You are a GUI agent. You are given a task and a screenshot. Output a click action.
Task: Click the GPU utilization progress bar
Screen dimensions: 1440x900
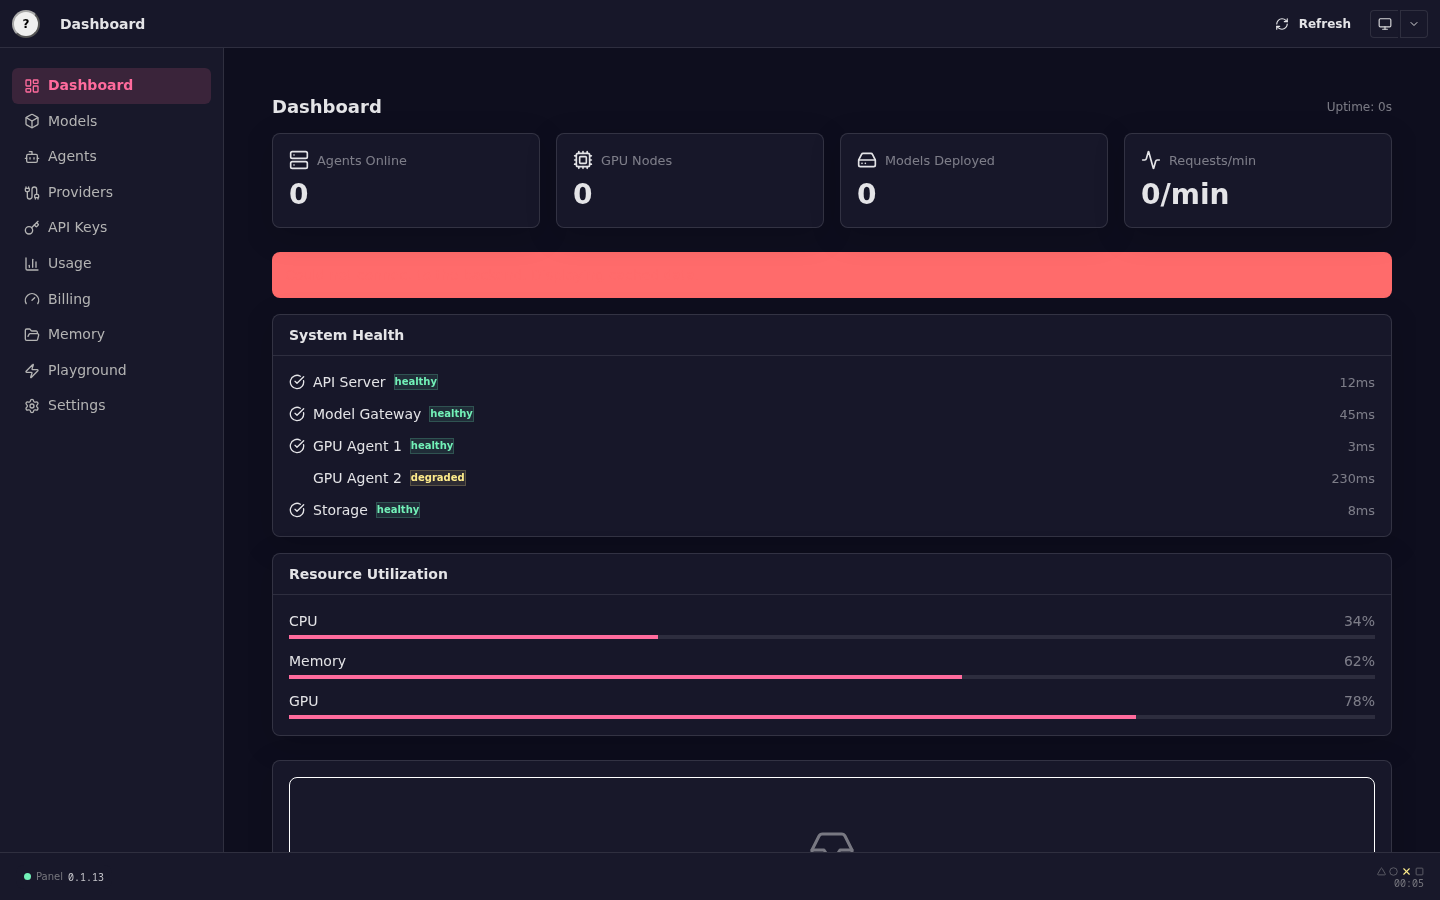click(x=832, y=717)
